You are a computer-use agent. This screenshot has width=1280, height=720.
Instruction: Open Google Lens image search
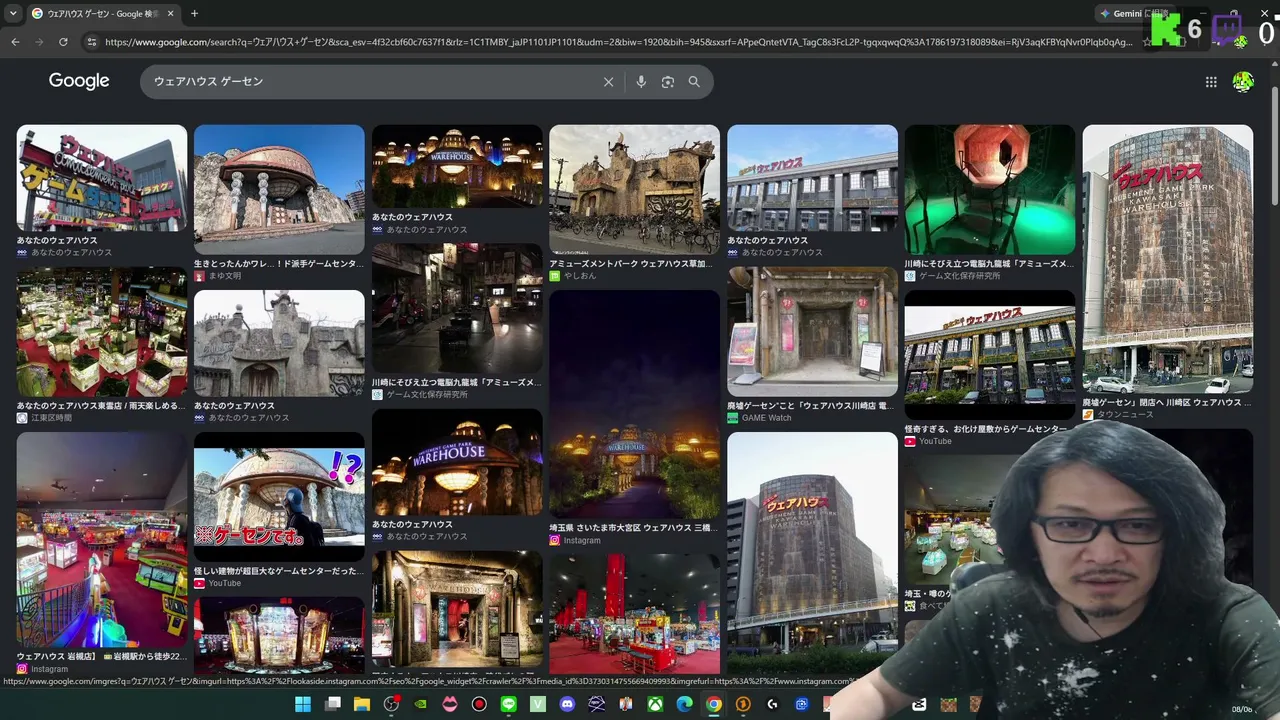[x=668, y=82]
